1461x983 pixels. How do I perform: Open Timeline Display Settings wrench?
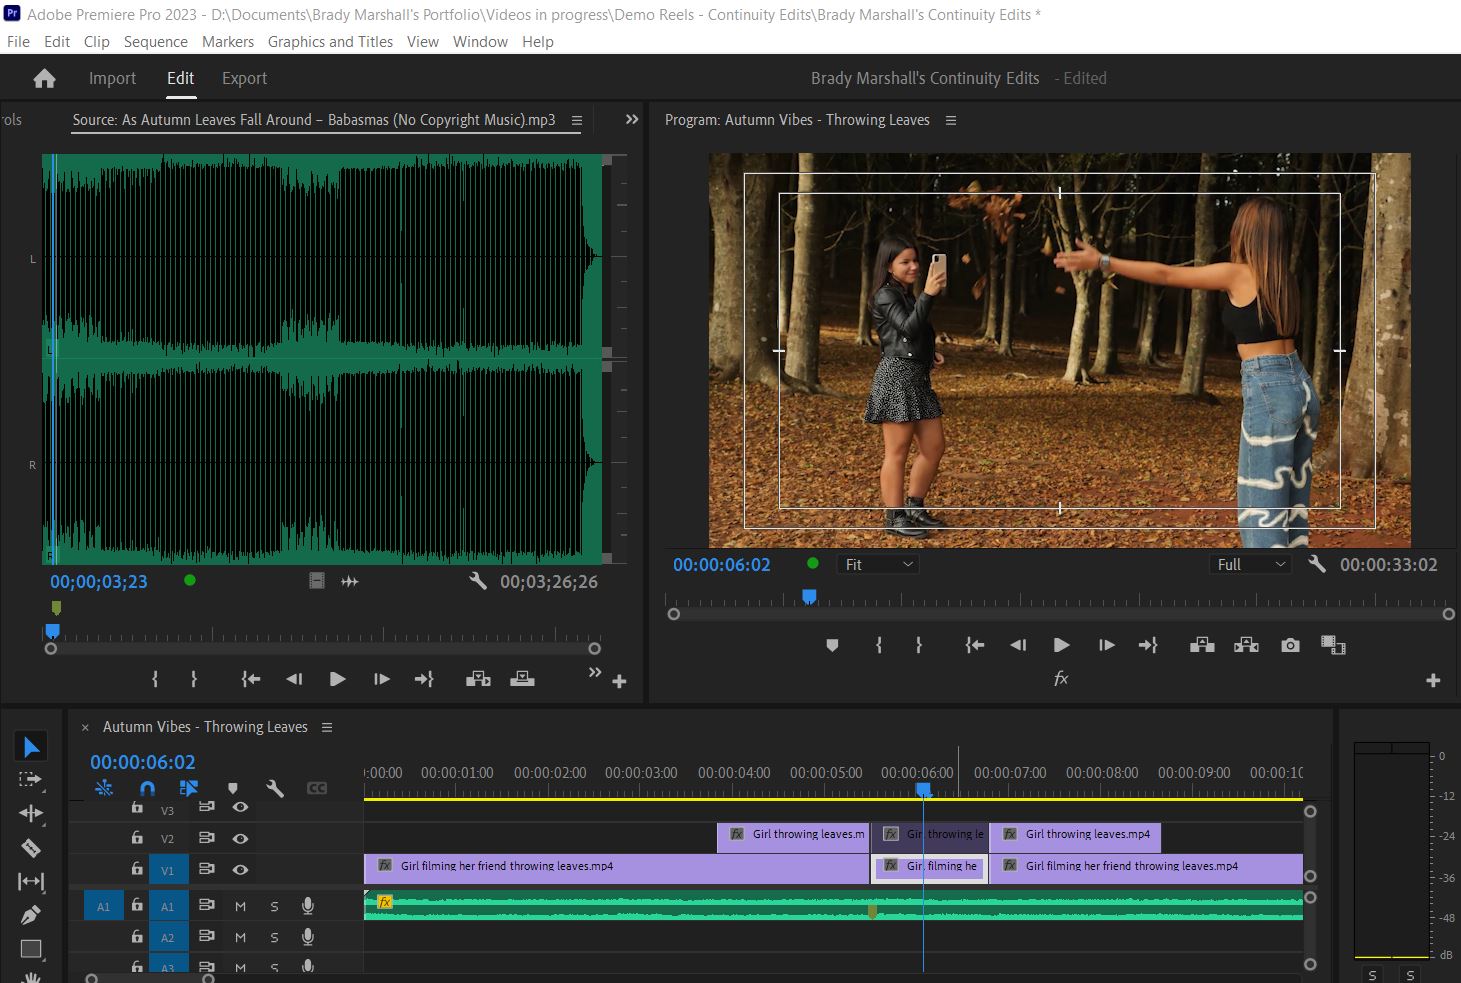click(275, 788)
